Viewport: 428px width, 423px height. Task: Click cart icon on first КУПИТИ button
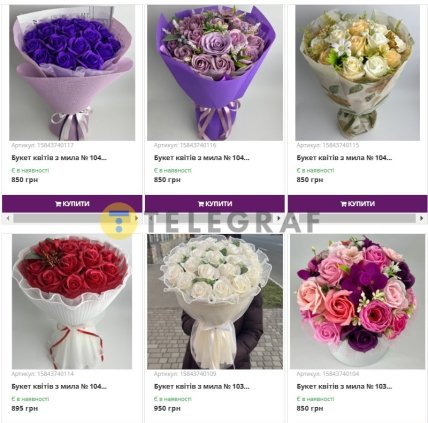click(58, 204)
